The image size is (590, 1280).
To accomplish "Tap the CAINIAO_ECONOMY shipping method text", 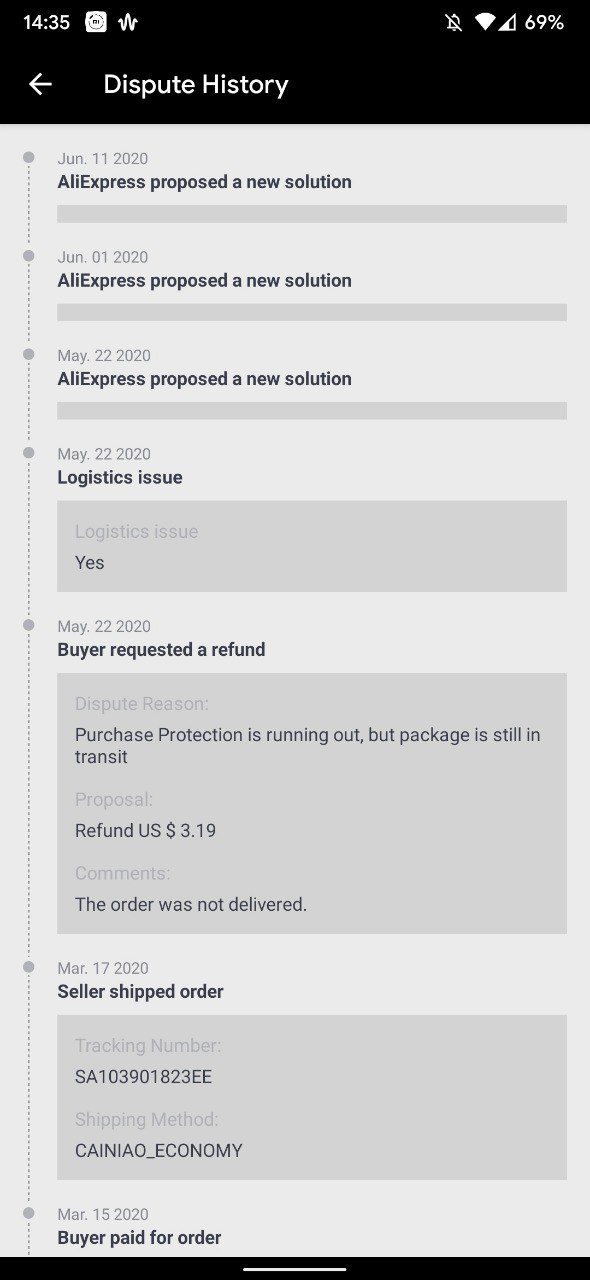I will pos(159,1151).
